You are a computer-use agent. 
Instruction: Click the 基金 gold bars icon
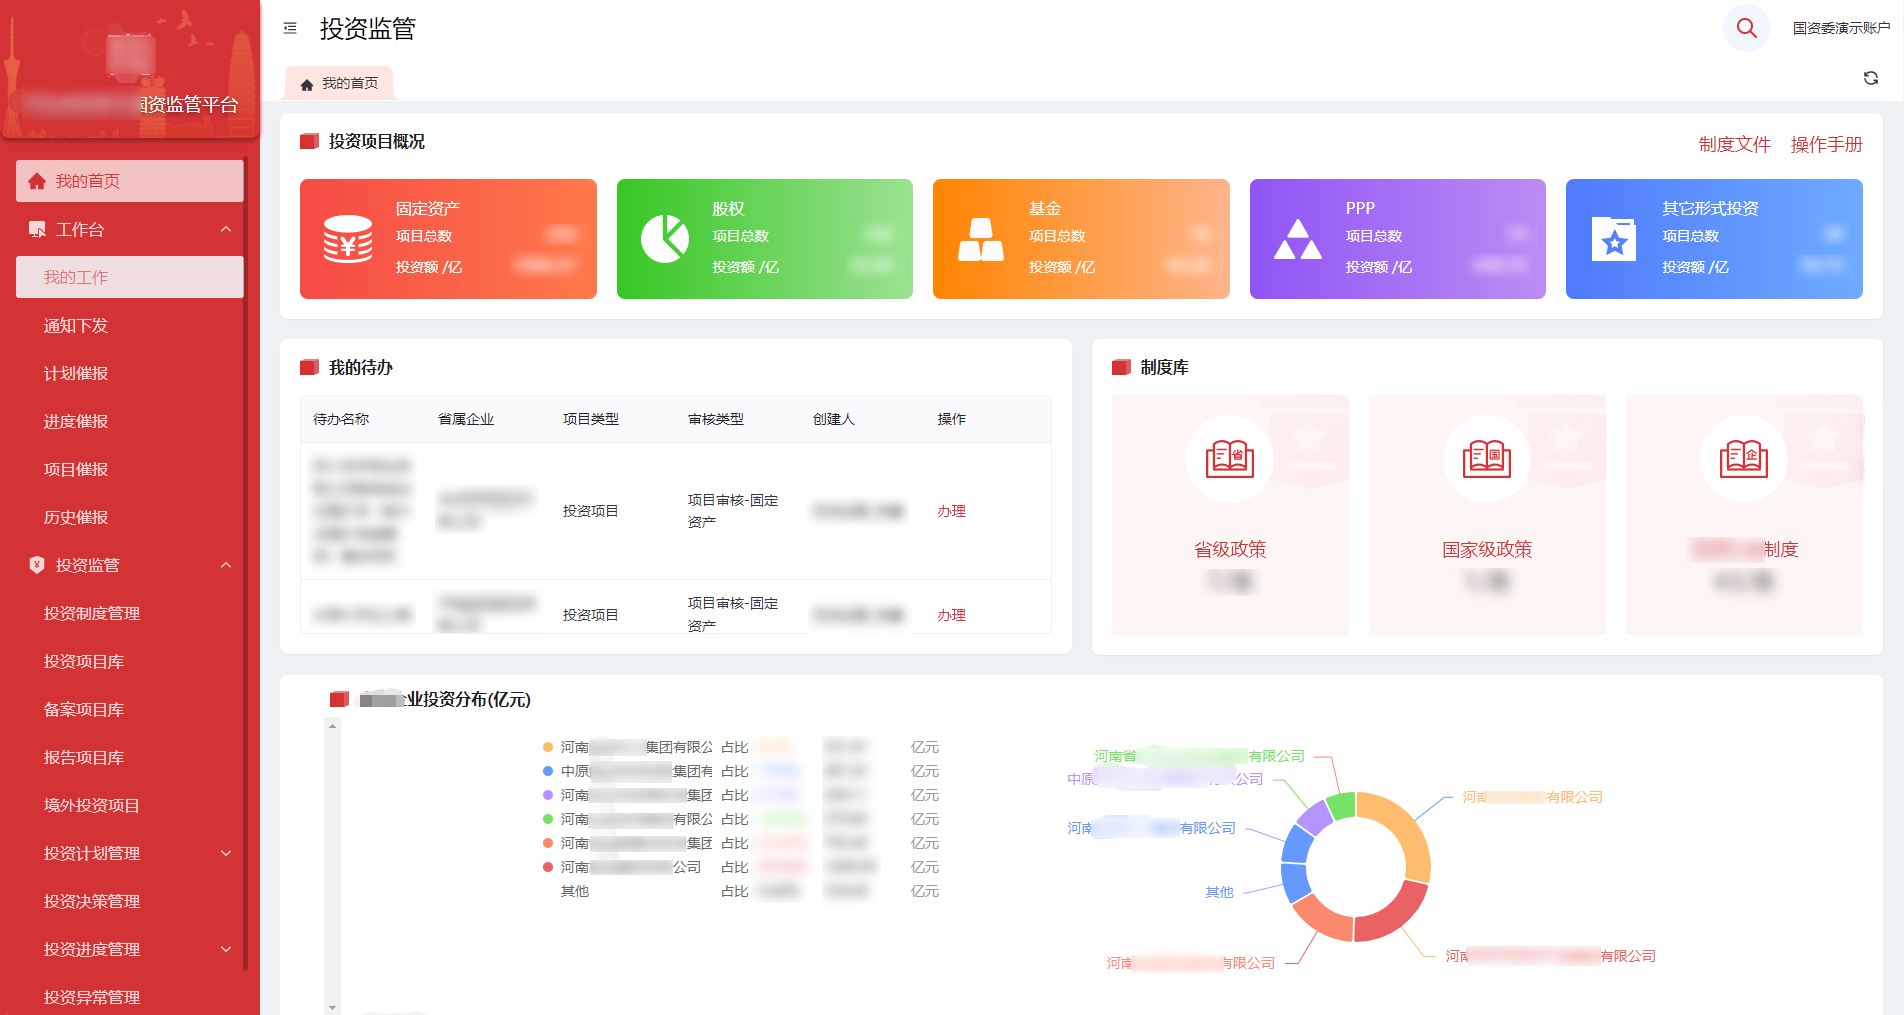coord(980,239)
